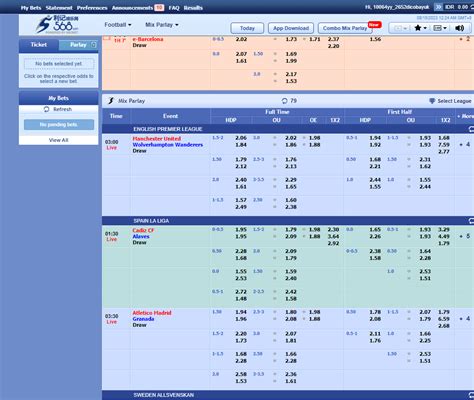The height and width of the screenshot is (400, 474).
Task: Select Alaves team name
Action: click(141, 236)
